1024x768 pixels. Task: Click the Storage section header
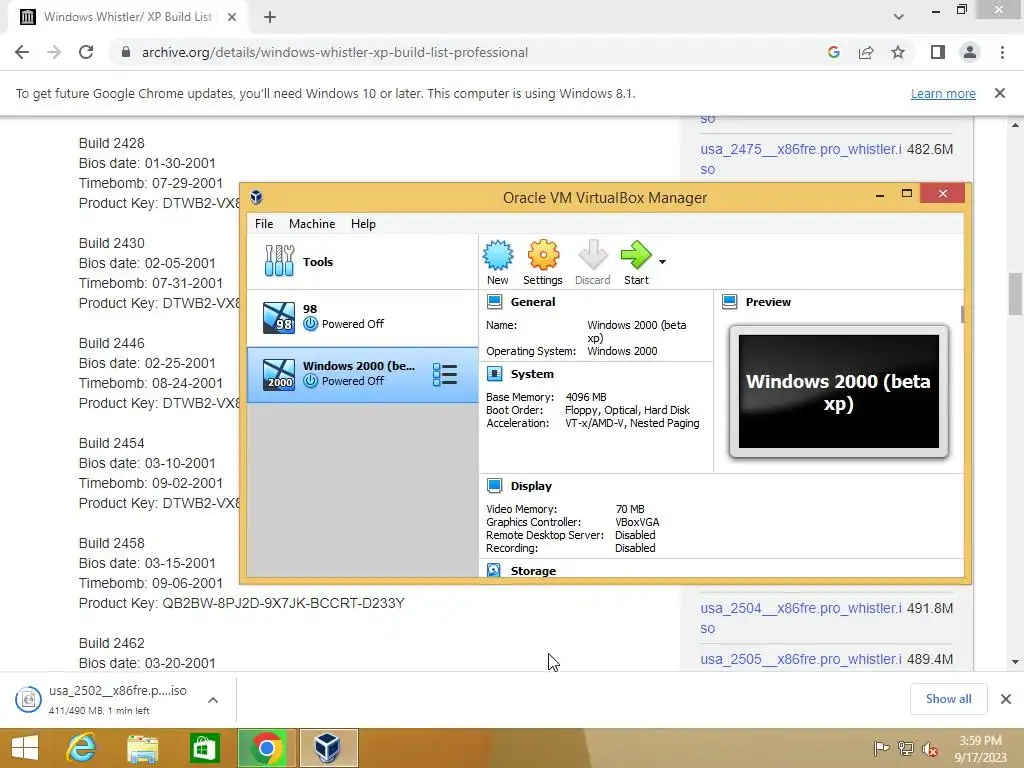point(533,571)
